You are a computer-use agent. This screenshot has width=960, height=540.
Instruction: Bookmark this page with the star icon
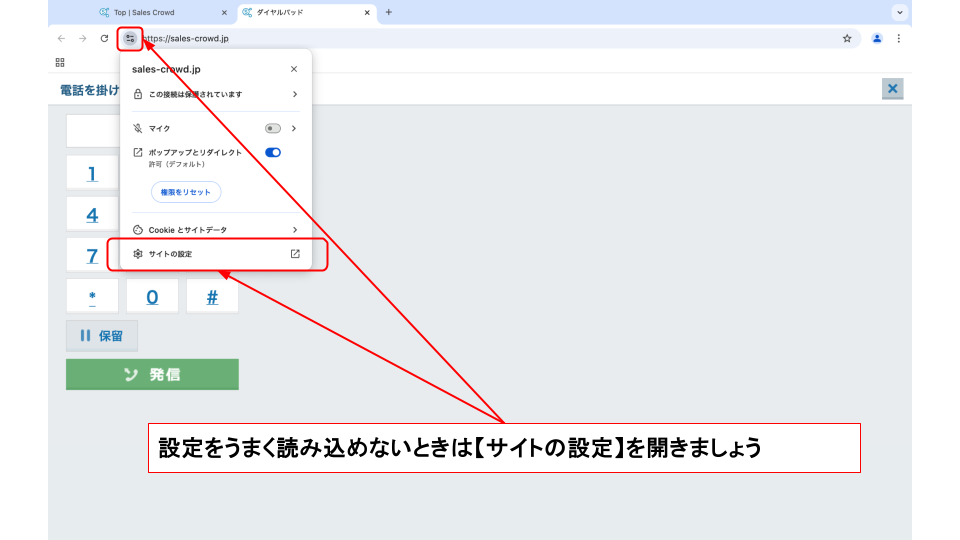click(847, 39)
